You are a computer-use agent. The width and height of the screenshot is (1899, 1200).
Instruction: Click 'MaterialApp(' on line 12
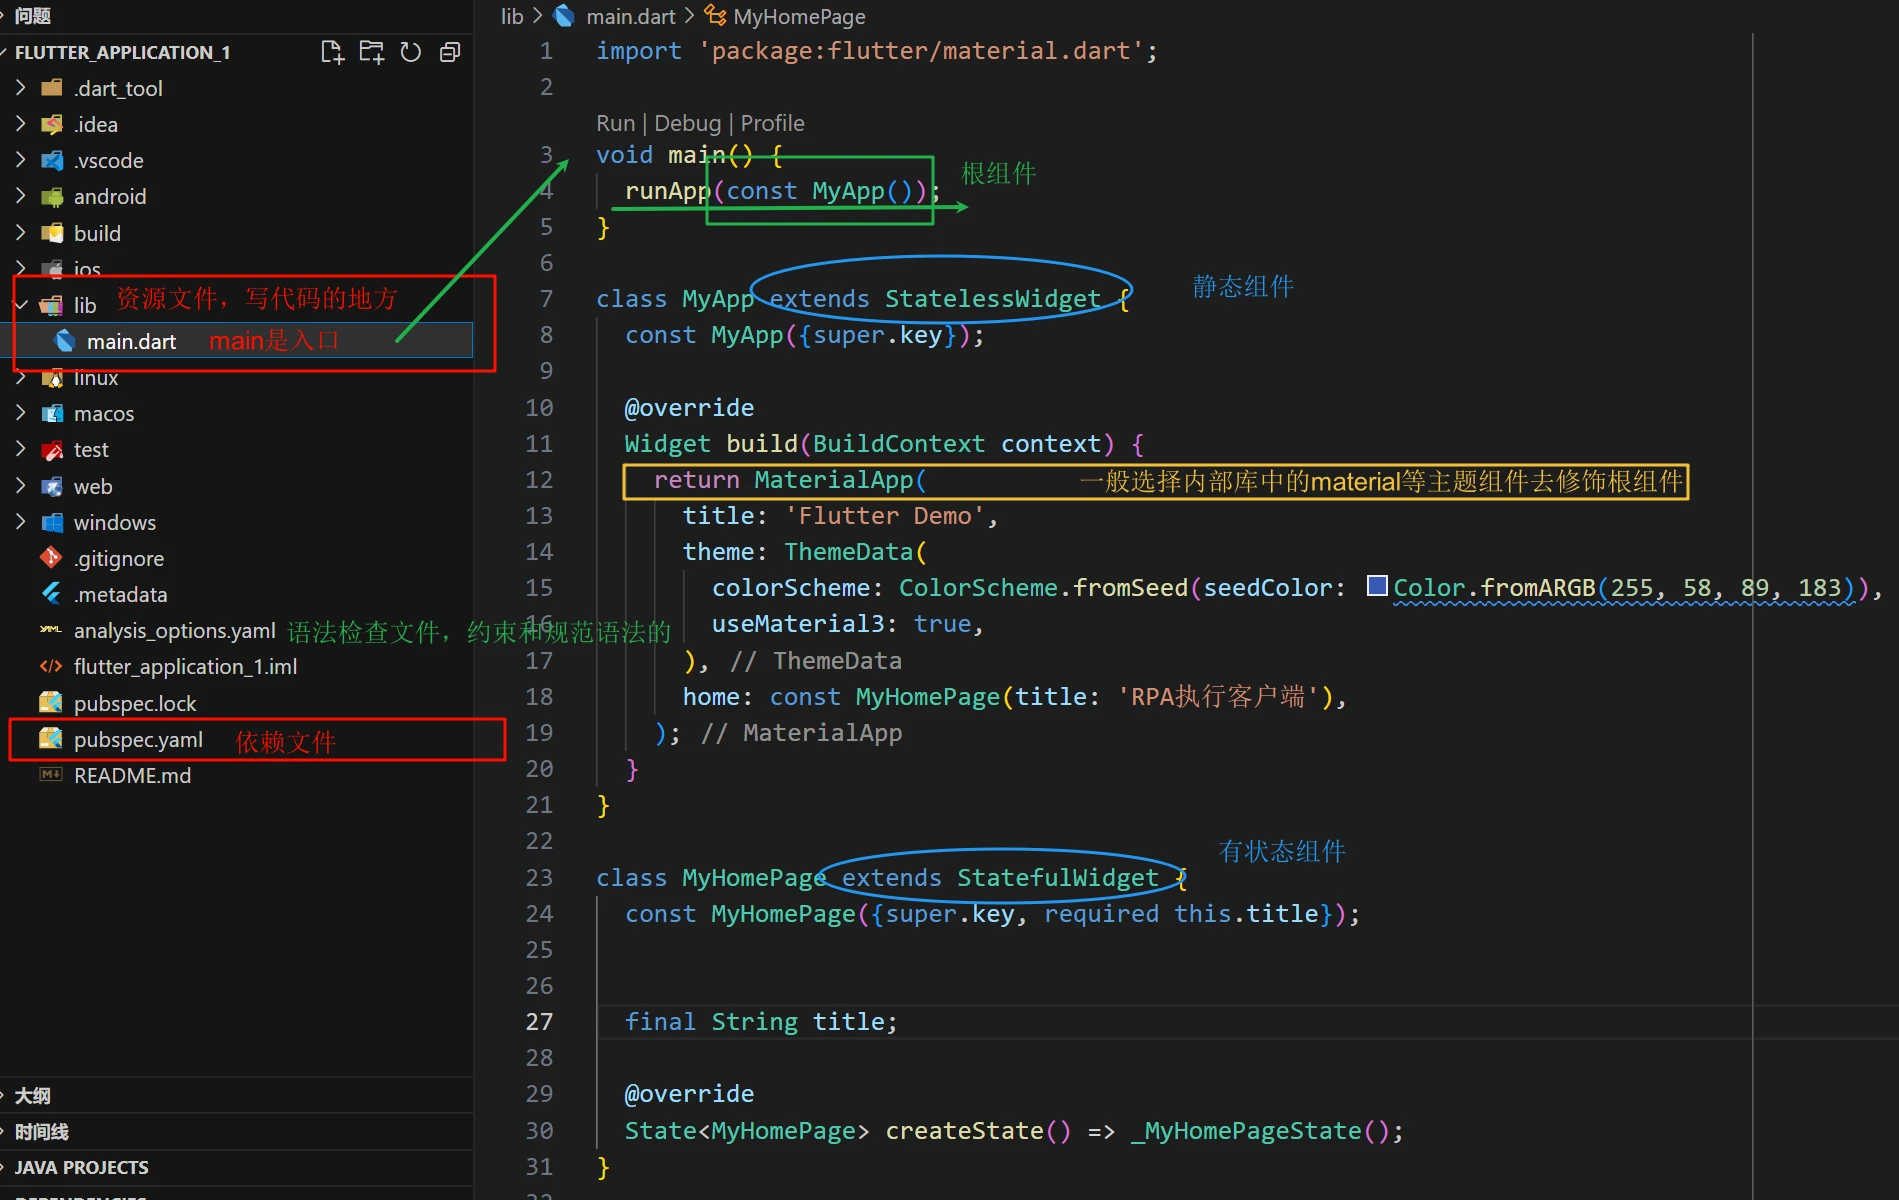pos(840,480)
